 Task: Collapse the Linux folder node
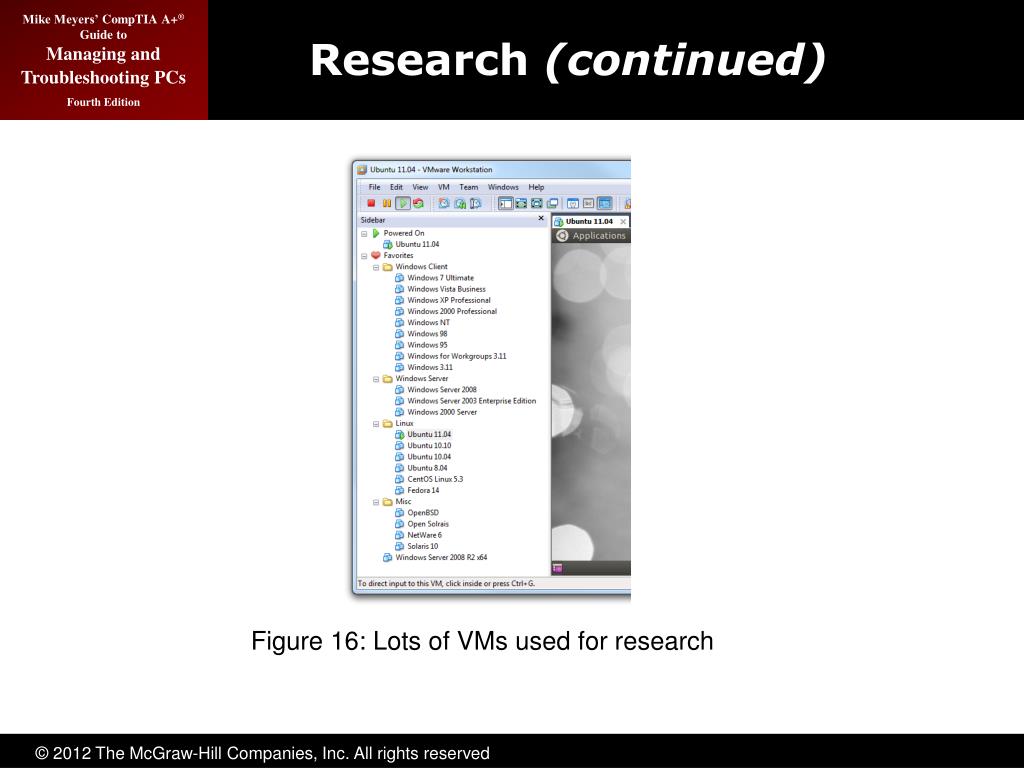[376, 424]
